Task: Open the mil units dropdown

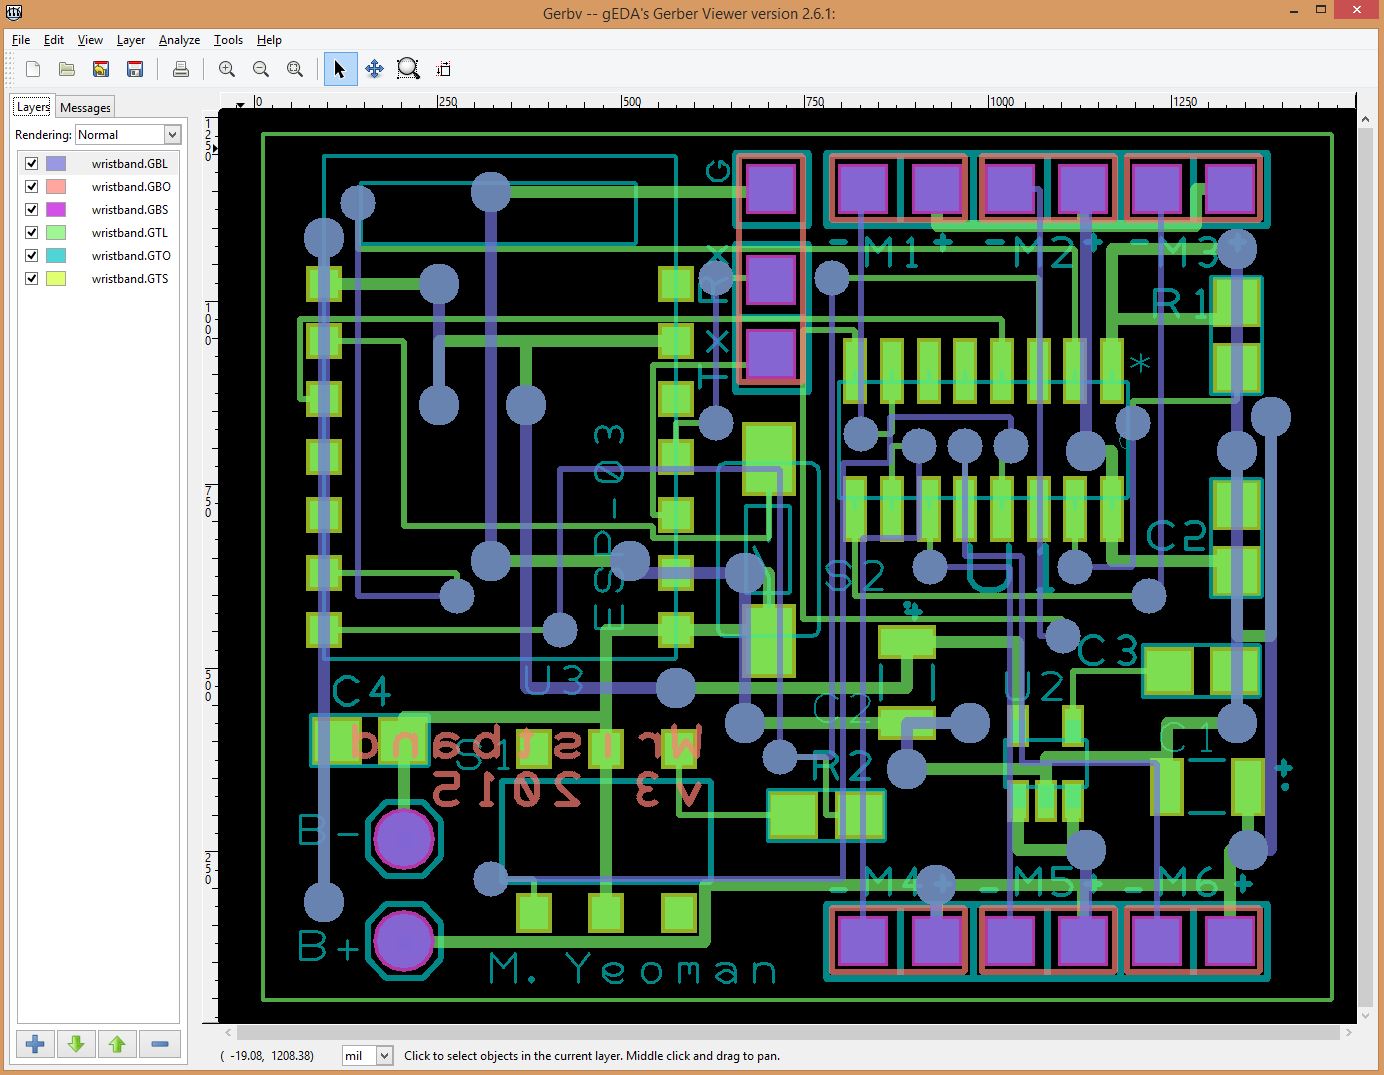Action: [x=384, y=1055]
